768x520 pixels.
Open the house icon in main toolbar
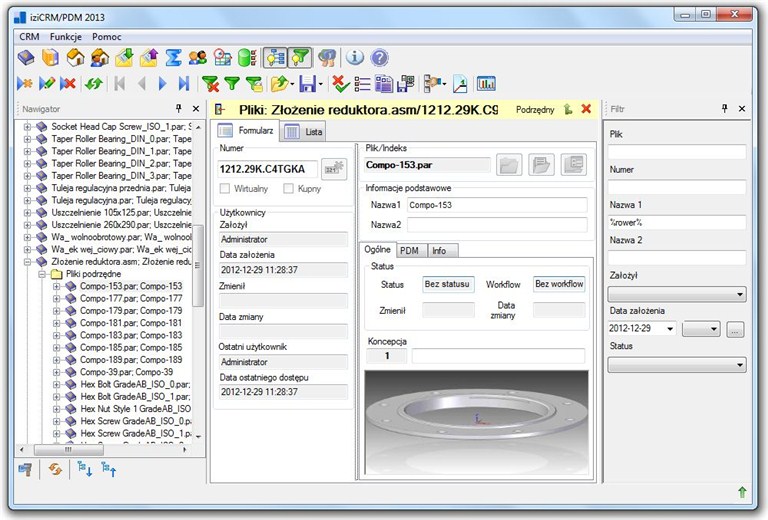pos(75,58)
